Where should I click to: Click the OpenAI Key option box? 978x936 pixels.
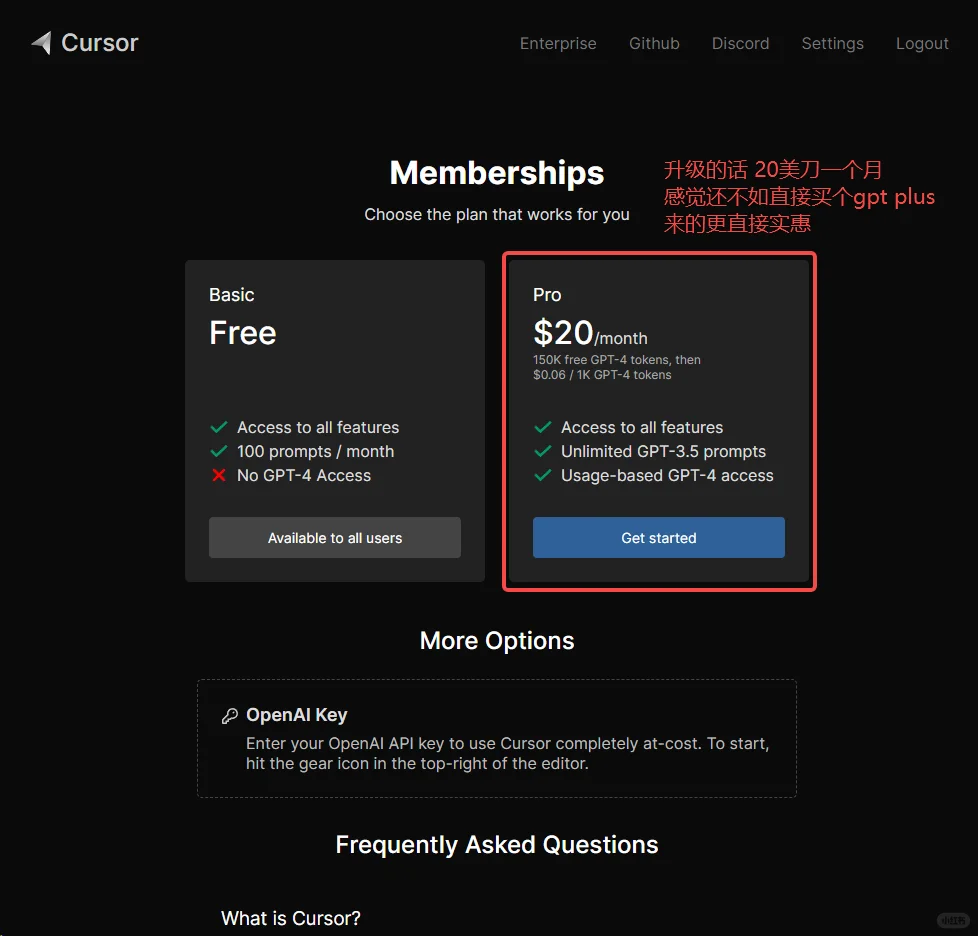[497, 738]
